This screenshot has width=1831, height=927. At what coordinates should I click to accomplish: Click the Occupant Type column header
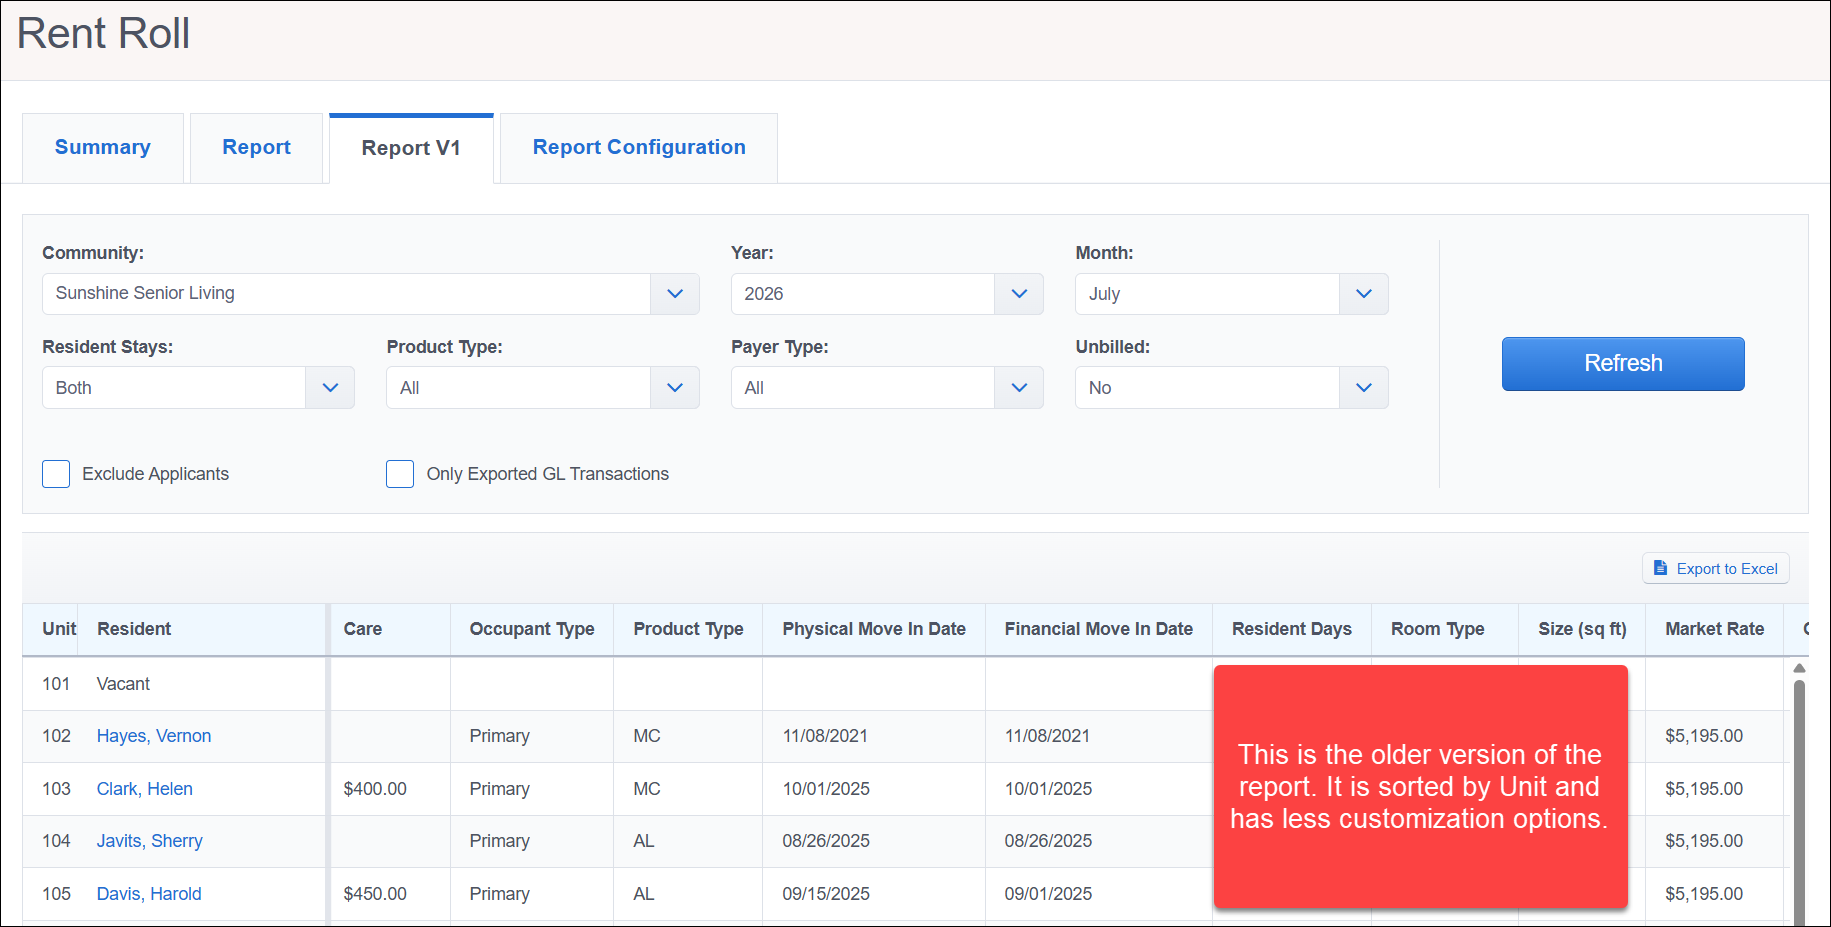[x=532, y=629]
